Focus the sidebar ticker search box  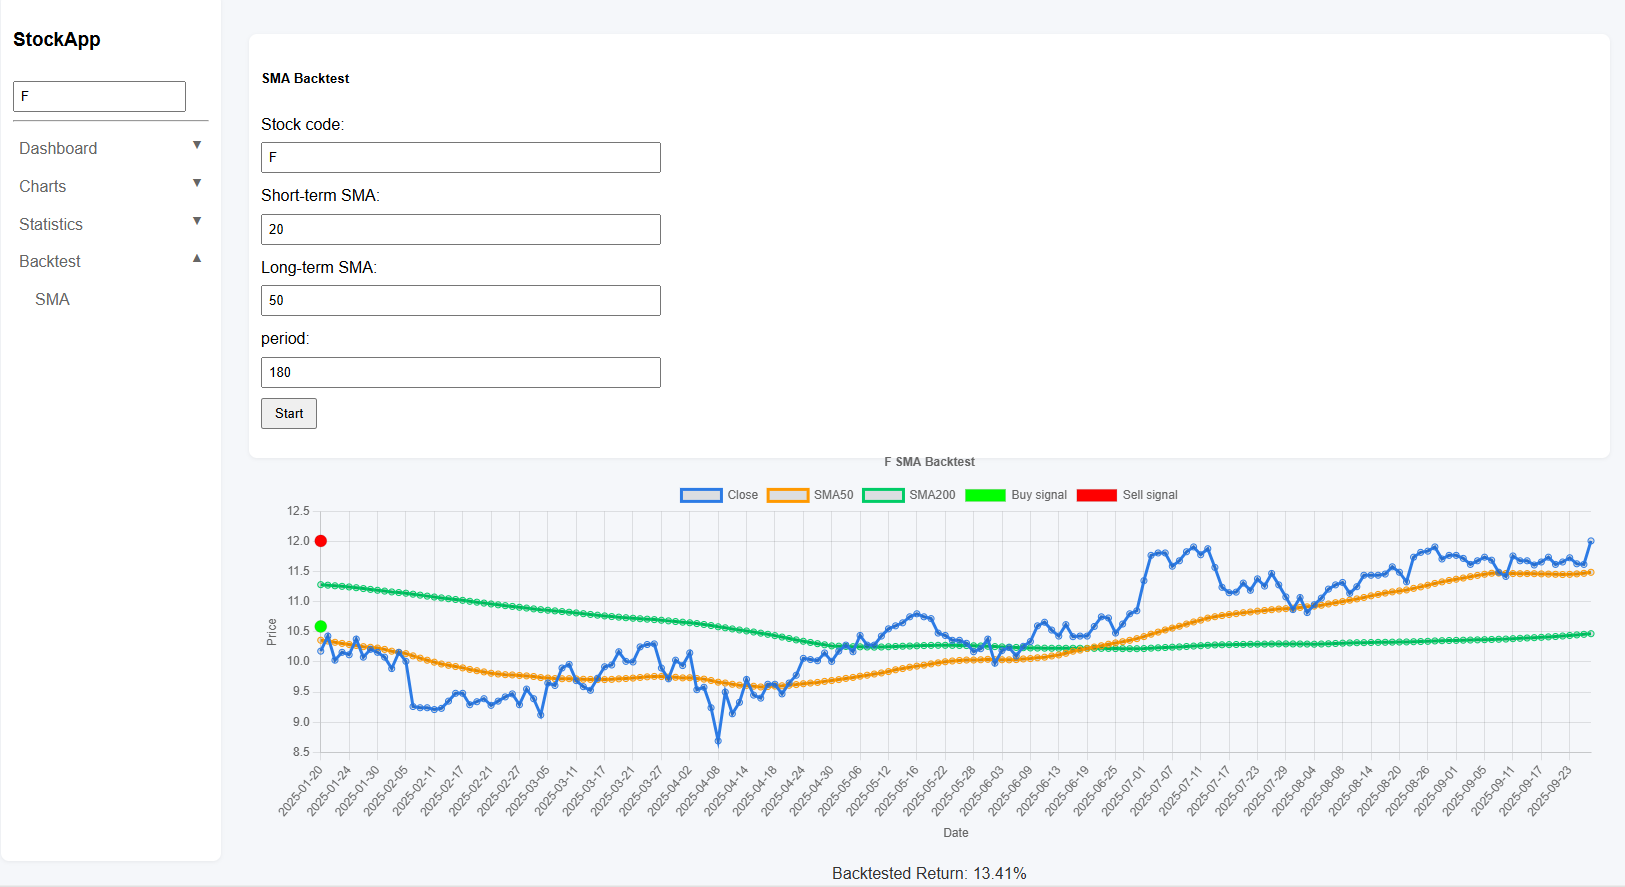pos(99,97)
